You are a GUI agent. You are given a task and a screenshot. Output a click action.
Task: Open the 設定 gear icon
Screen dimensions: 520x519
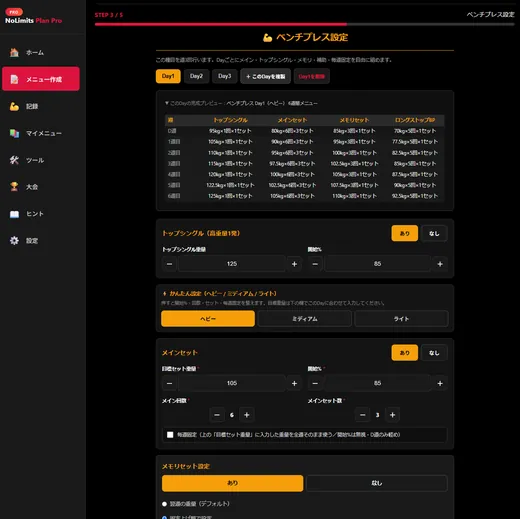[14, 240]
